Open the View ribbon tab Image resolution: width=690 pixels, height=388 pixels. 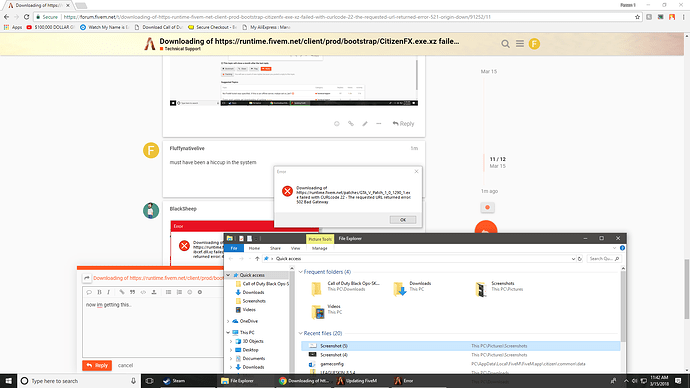tap(295, 248)
